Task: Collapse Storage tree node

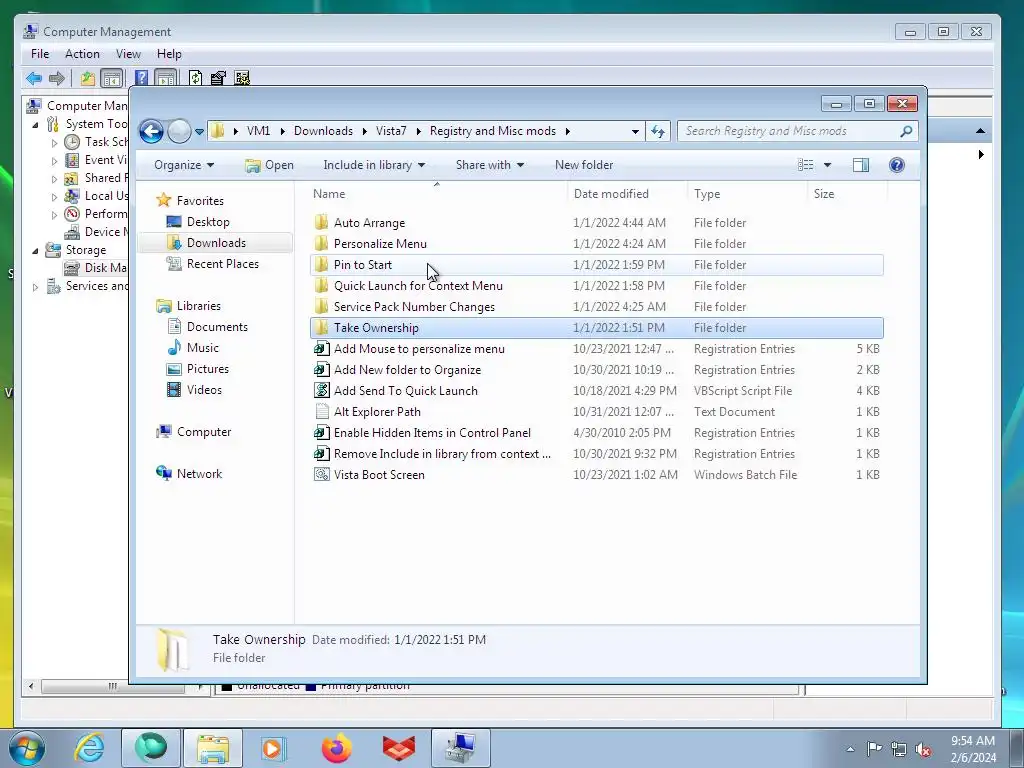Action: (36, 250)
